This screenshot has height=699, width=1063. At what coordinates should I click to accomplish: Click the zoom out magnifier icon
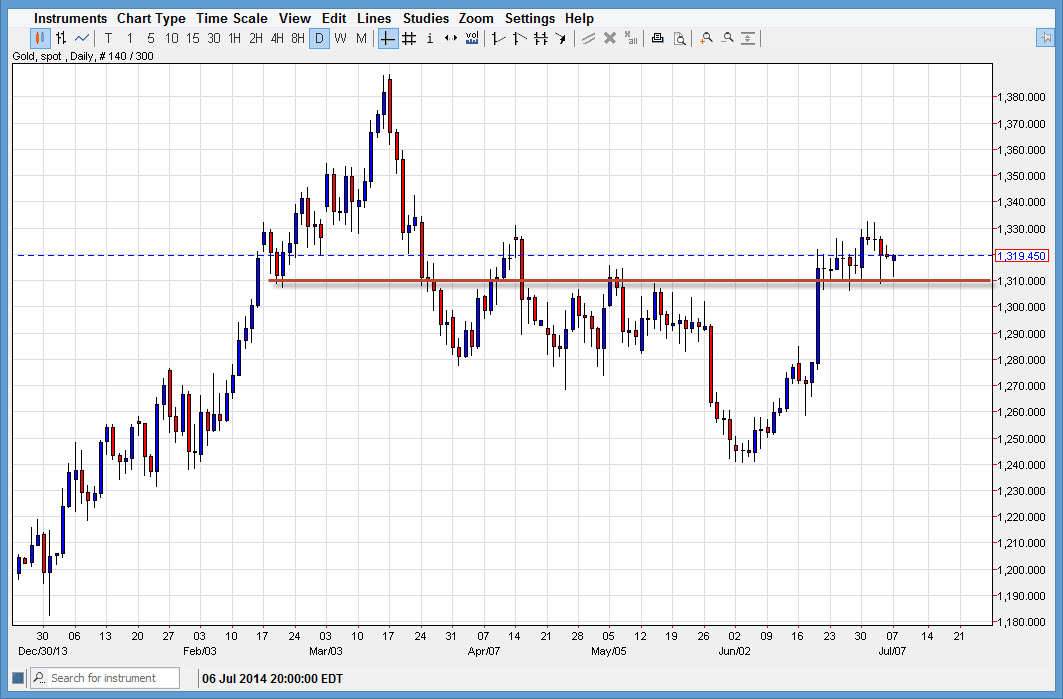click(x=727, y=39)
